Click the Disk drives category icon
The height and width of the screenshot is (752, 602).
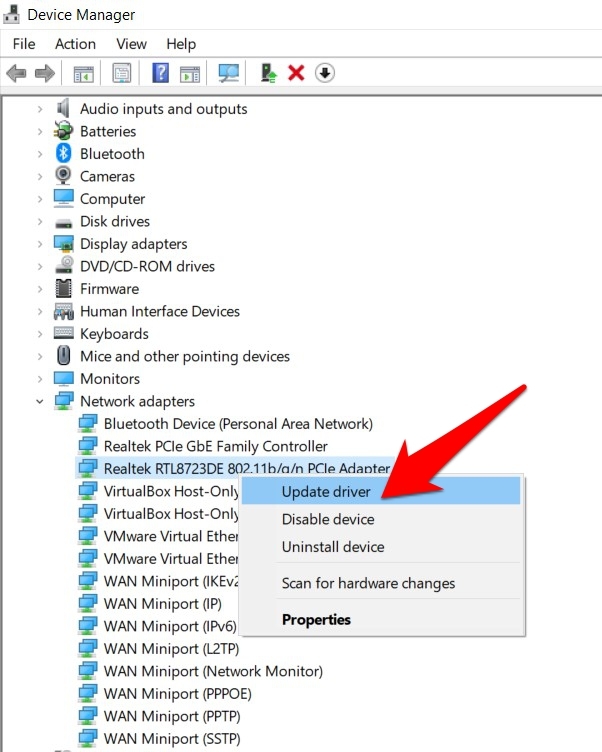(x=63, y=223)
